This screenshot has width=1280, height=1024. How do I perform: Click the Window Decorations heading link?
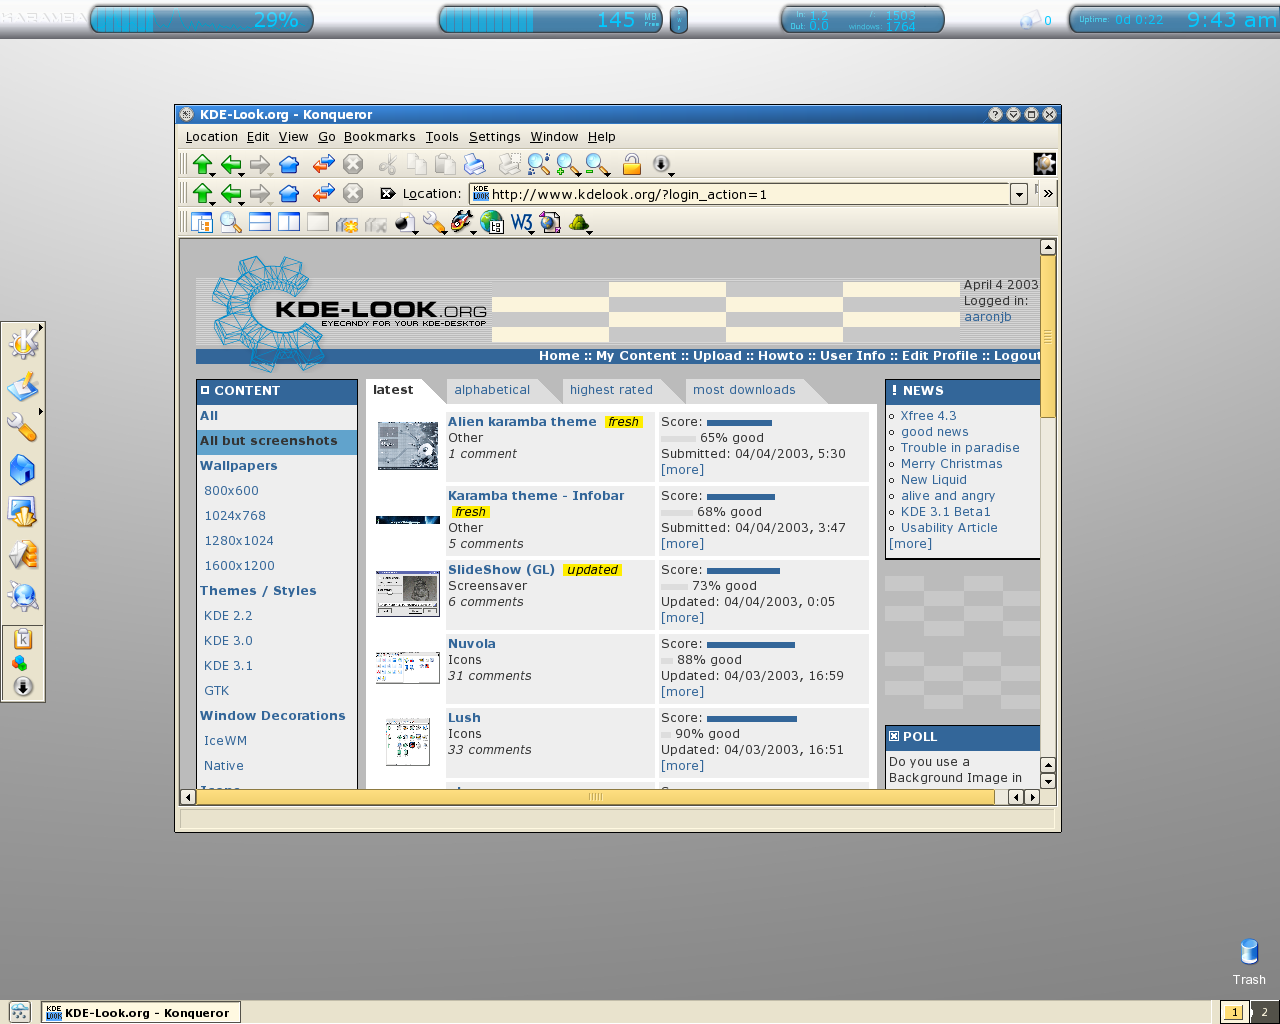(272, 716)
